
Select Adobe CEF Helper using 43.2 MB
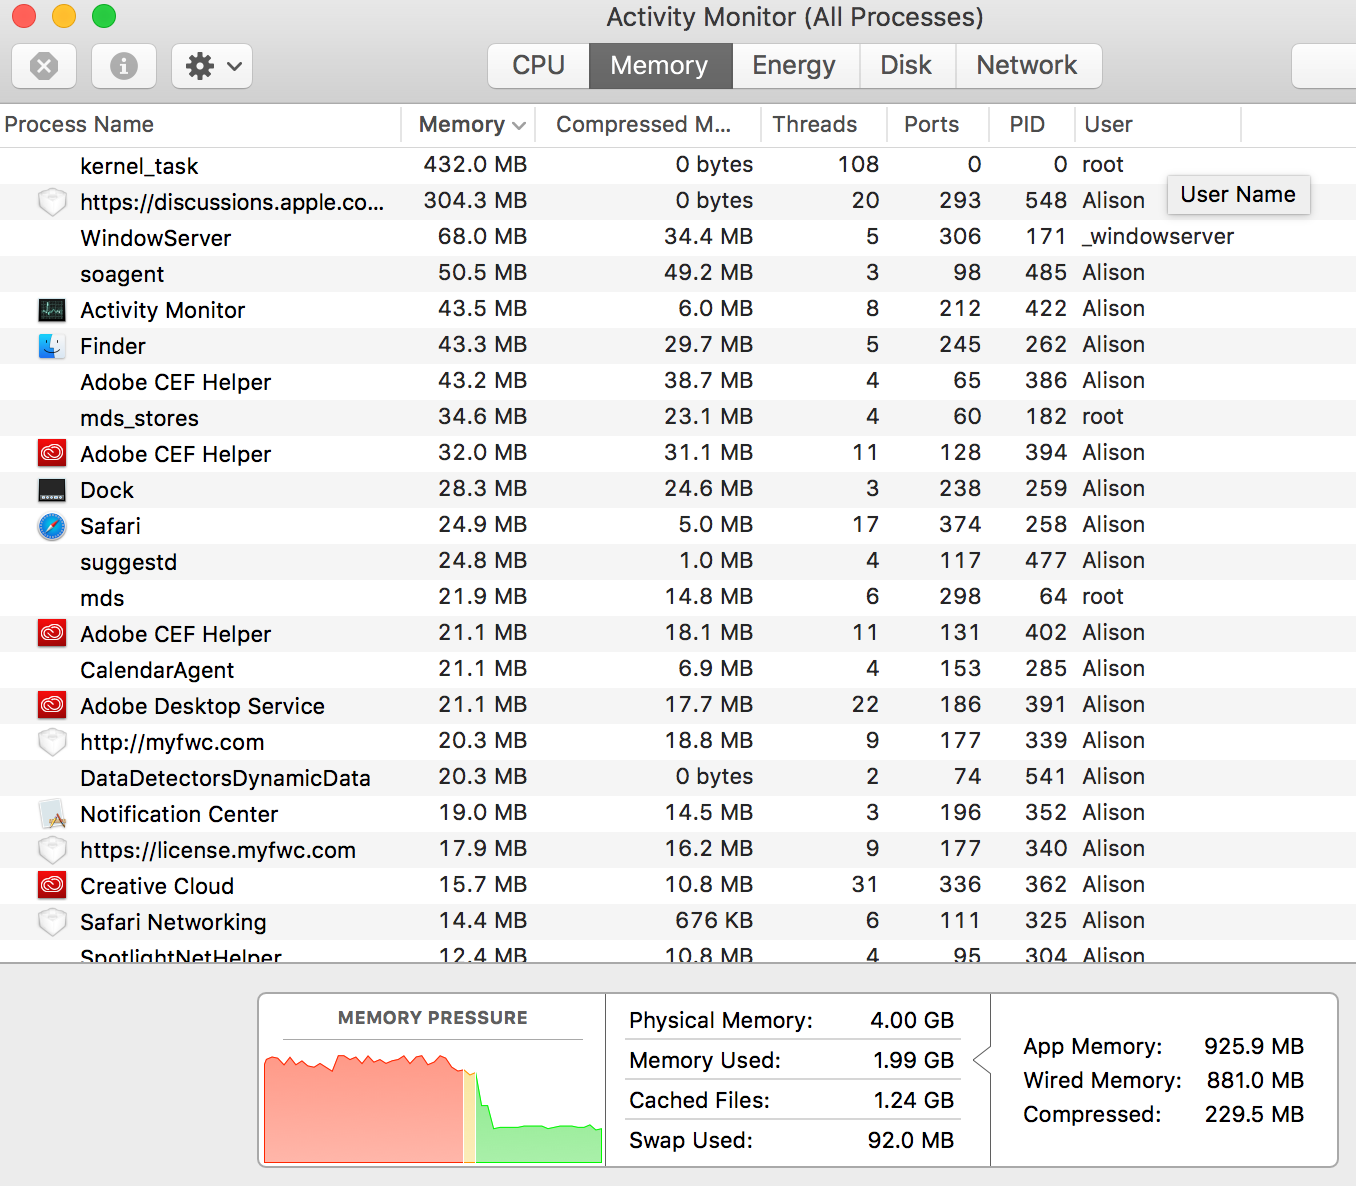tap(176, 382)
